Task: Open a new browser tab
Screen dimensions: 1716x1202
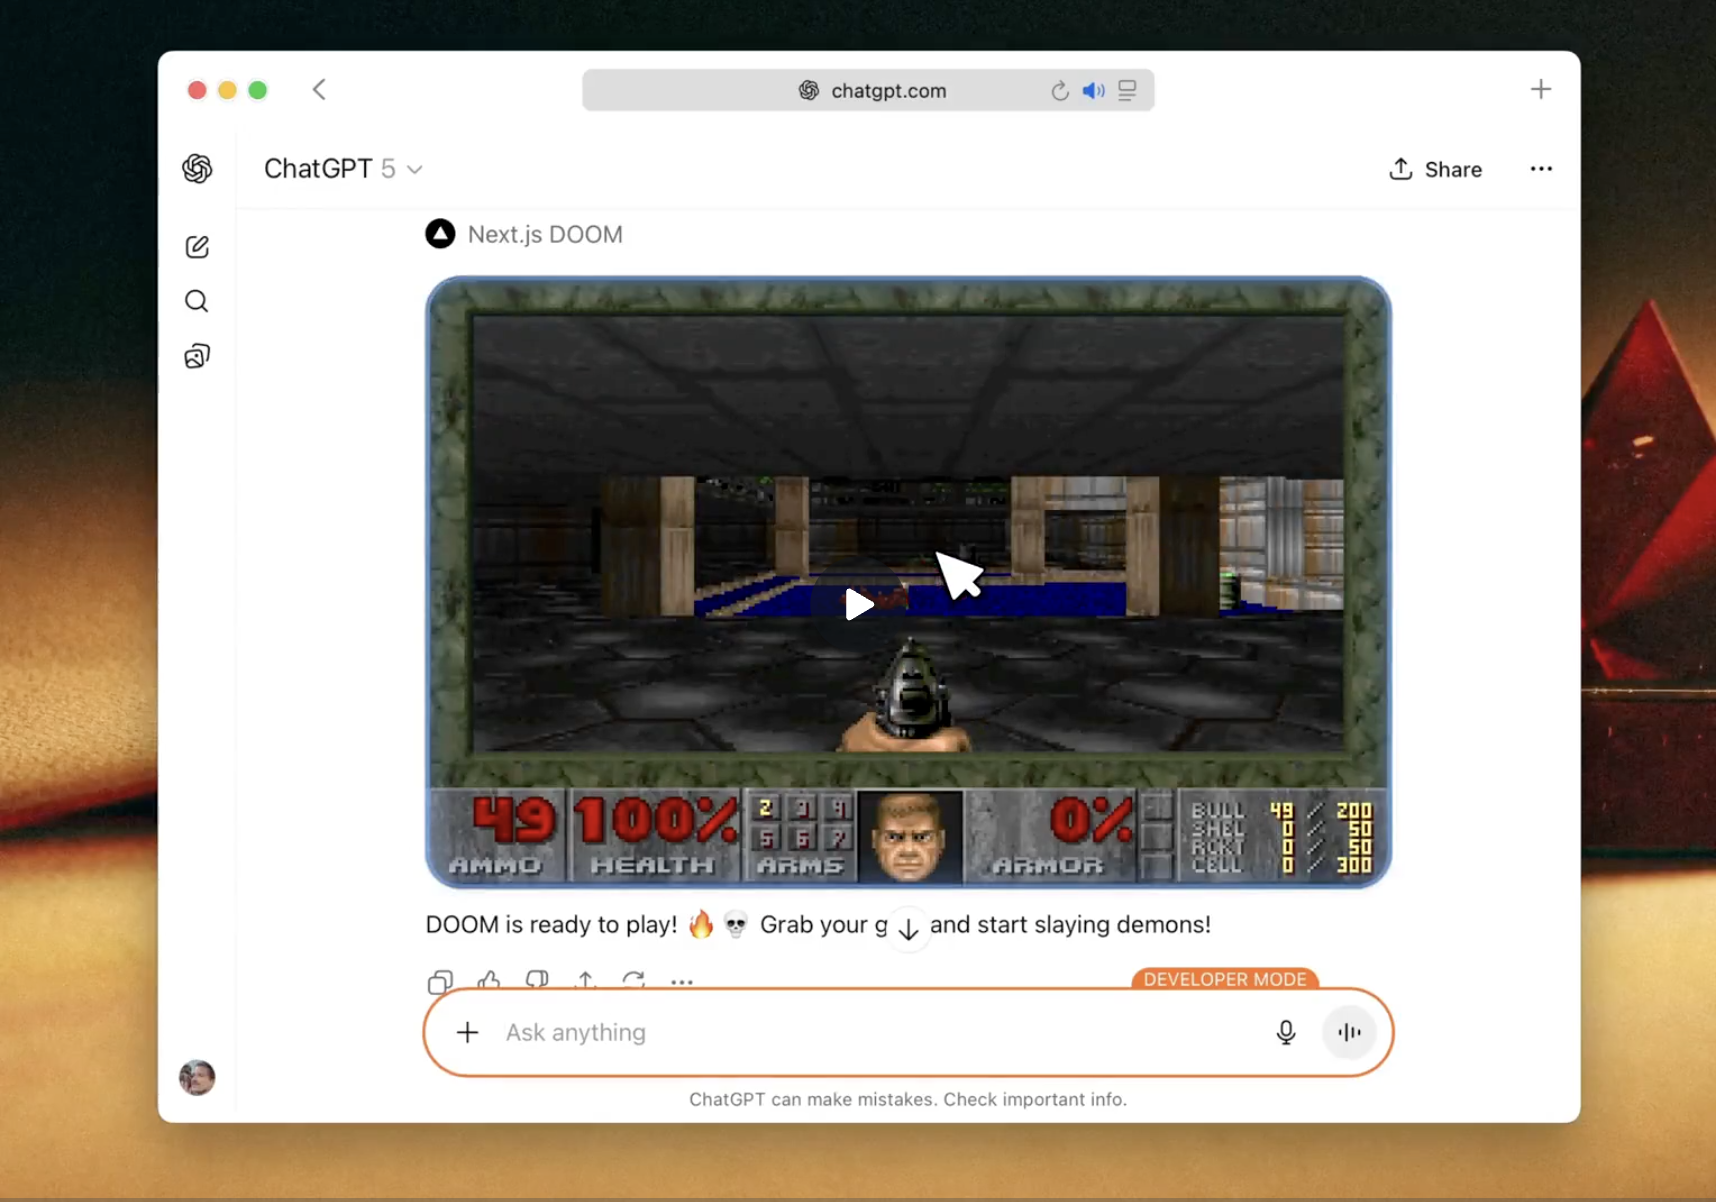Action: (x=1540, y=90)
